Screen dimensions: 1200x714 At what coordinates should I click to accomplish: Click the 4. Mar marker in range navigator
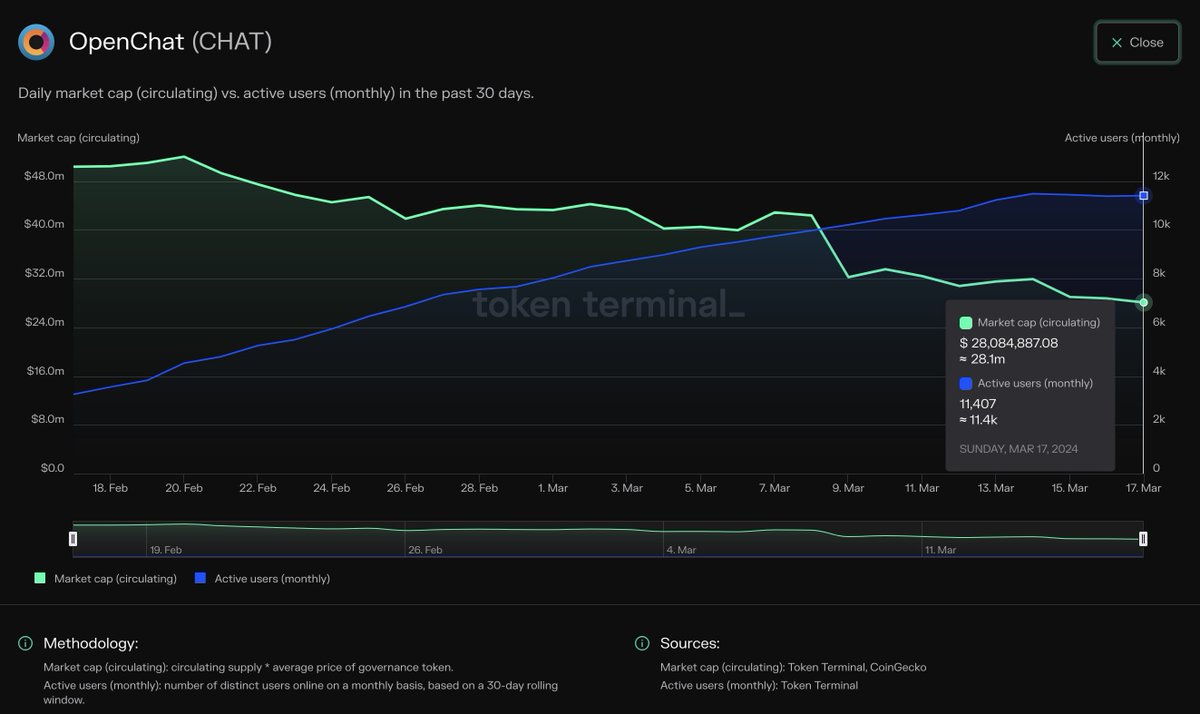tap(682, 550)
